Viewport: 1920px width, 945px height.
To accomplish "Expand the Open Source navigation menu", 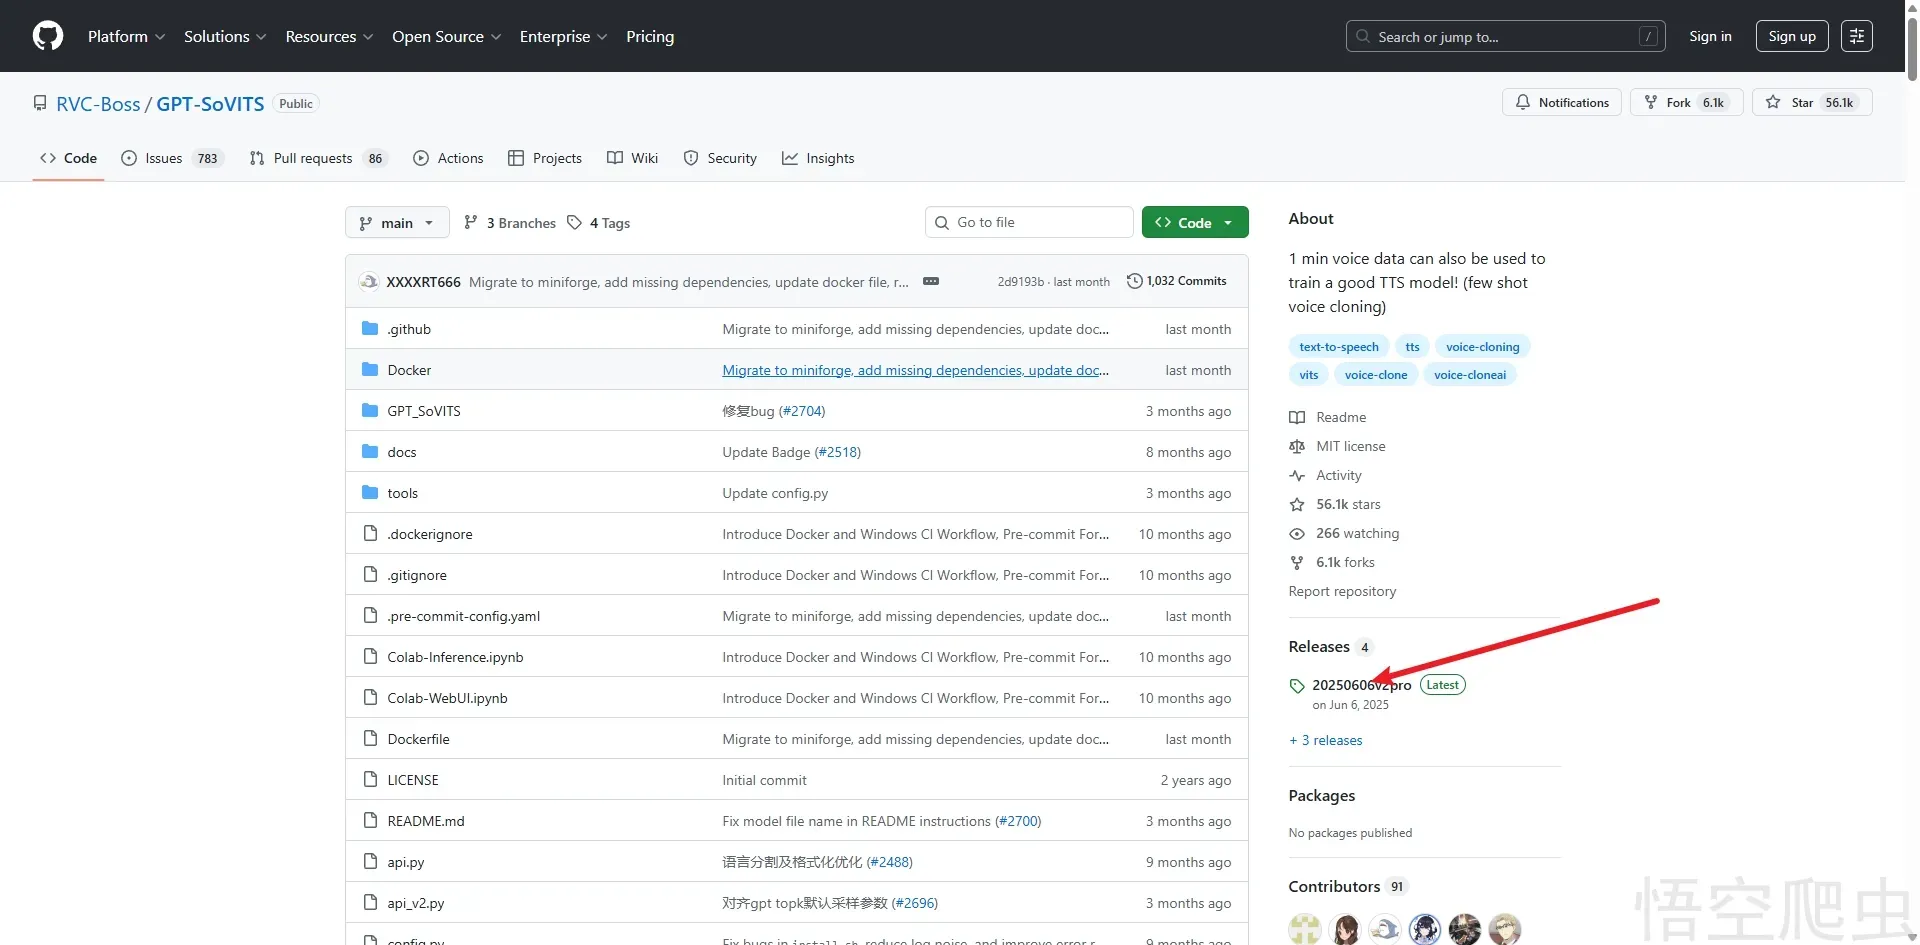I will 446,36.
